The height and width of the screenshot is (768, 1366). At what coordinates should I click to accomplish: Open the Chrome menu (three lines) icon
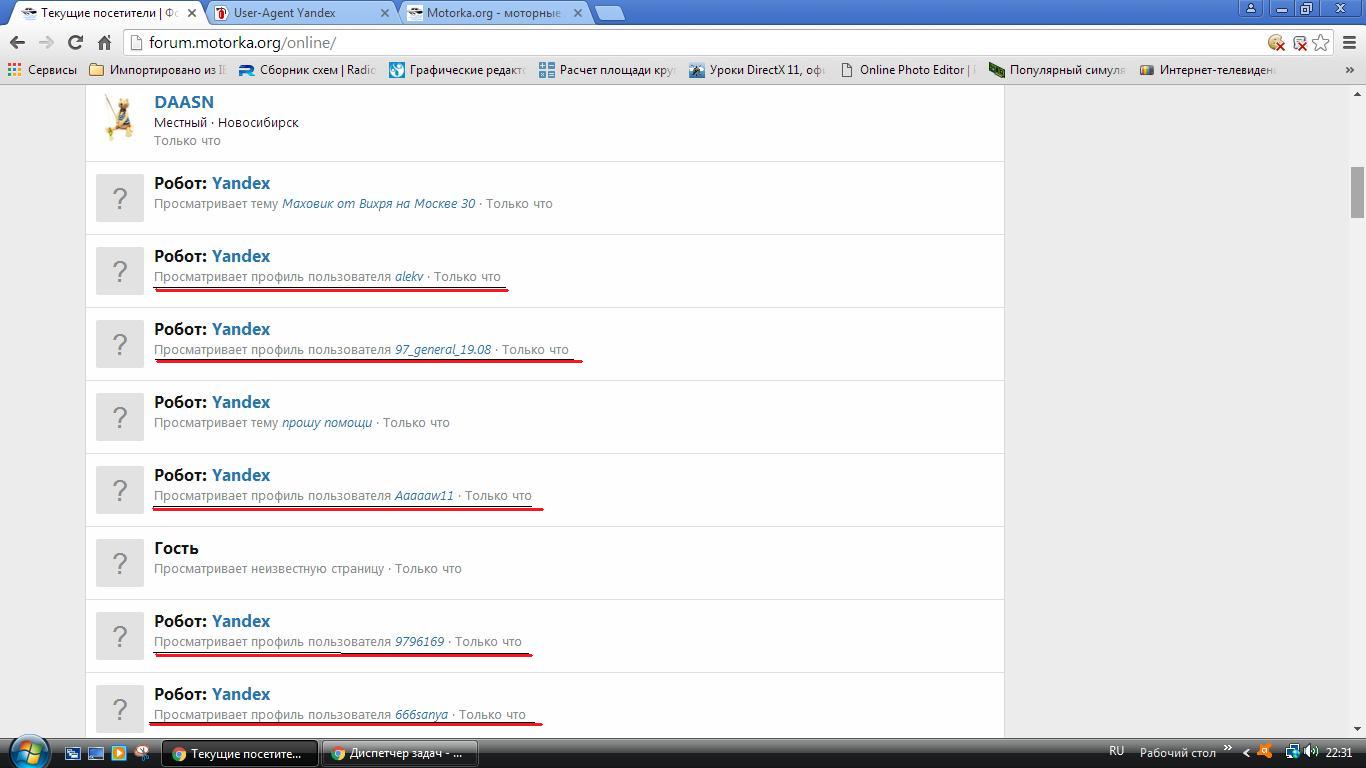pos(1349,42)
